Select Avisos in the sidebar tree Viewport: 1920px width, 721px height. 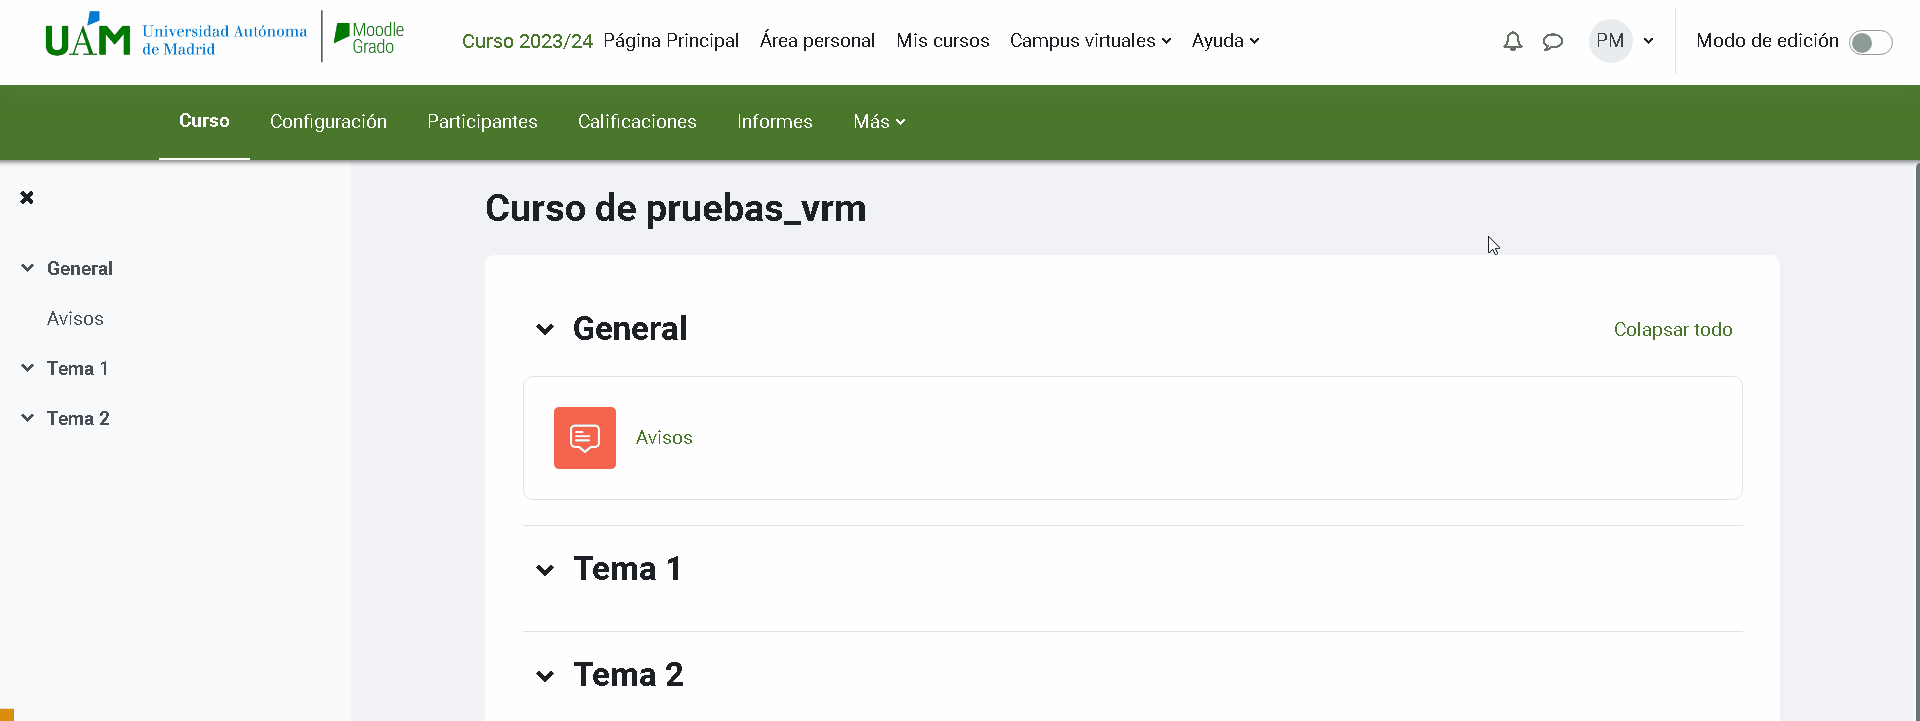(x=75, y=318)
